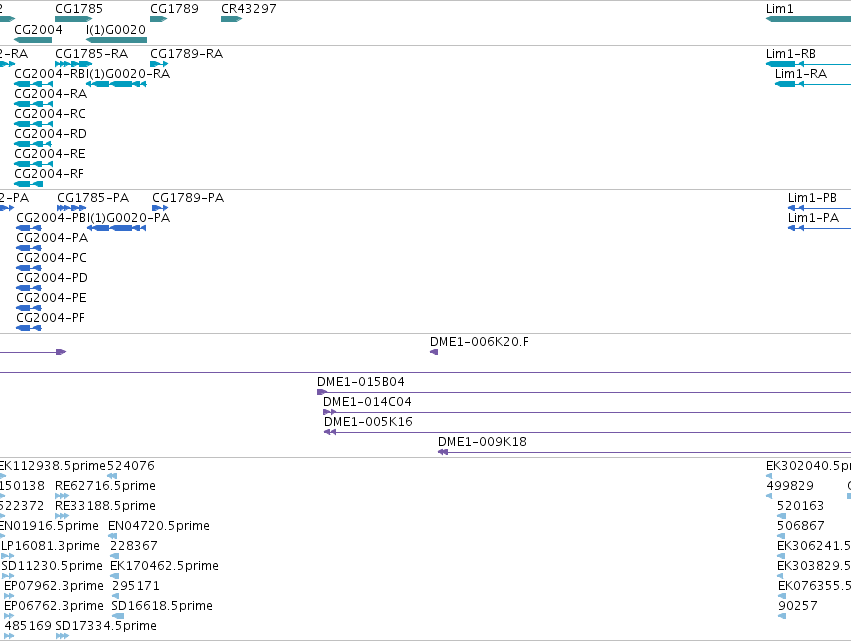Click the SD17334.5prime EST label
851x641 pixels.
tap(106, 626)
